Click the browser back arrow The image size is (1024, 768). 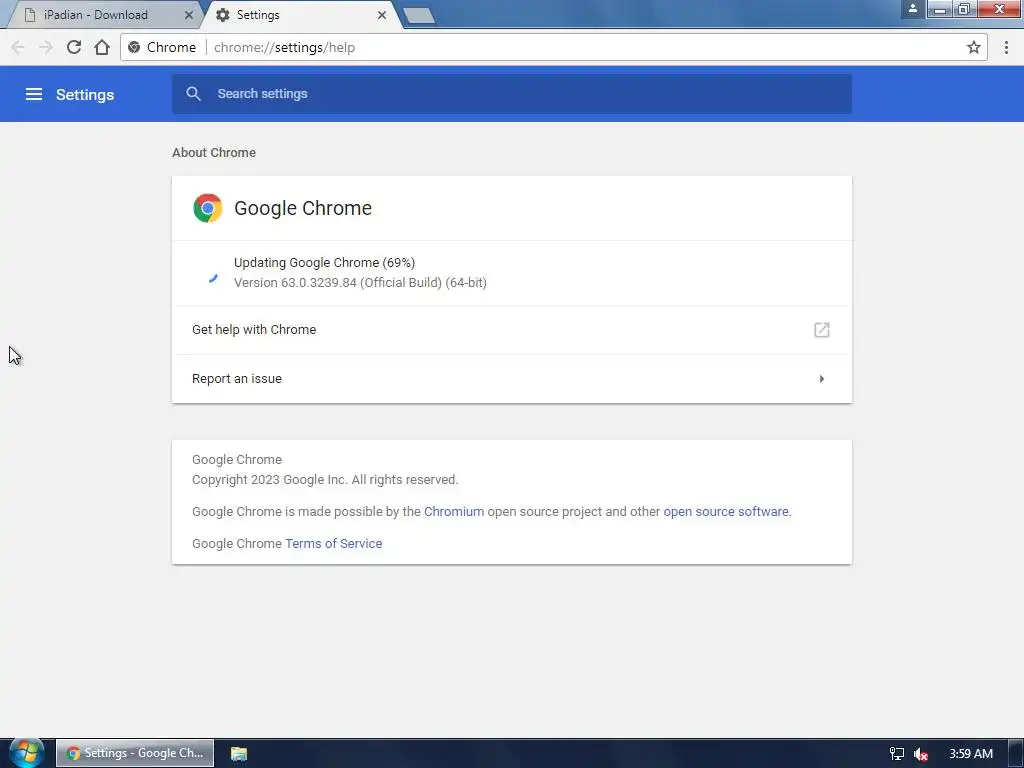(18, 47)
